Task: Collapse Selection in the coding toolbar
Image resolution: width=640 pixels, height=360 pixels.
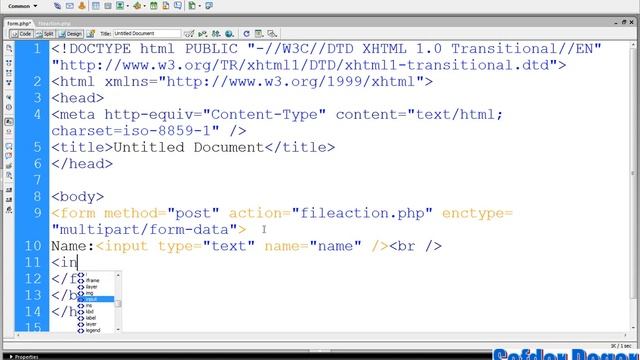Action: click(x=9, y=73)
